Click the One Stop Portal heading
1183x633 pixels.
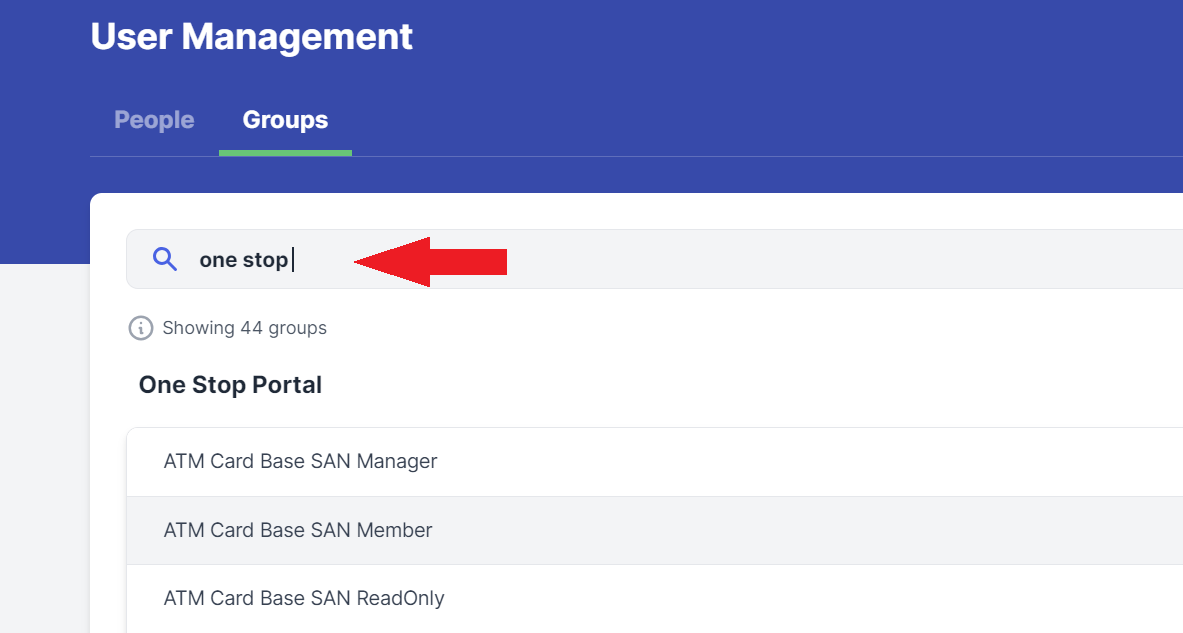click(x=230, y=384)
